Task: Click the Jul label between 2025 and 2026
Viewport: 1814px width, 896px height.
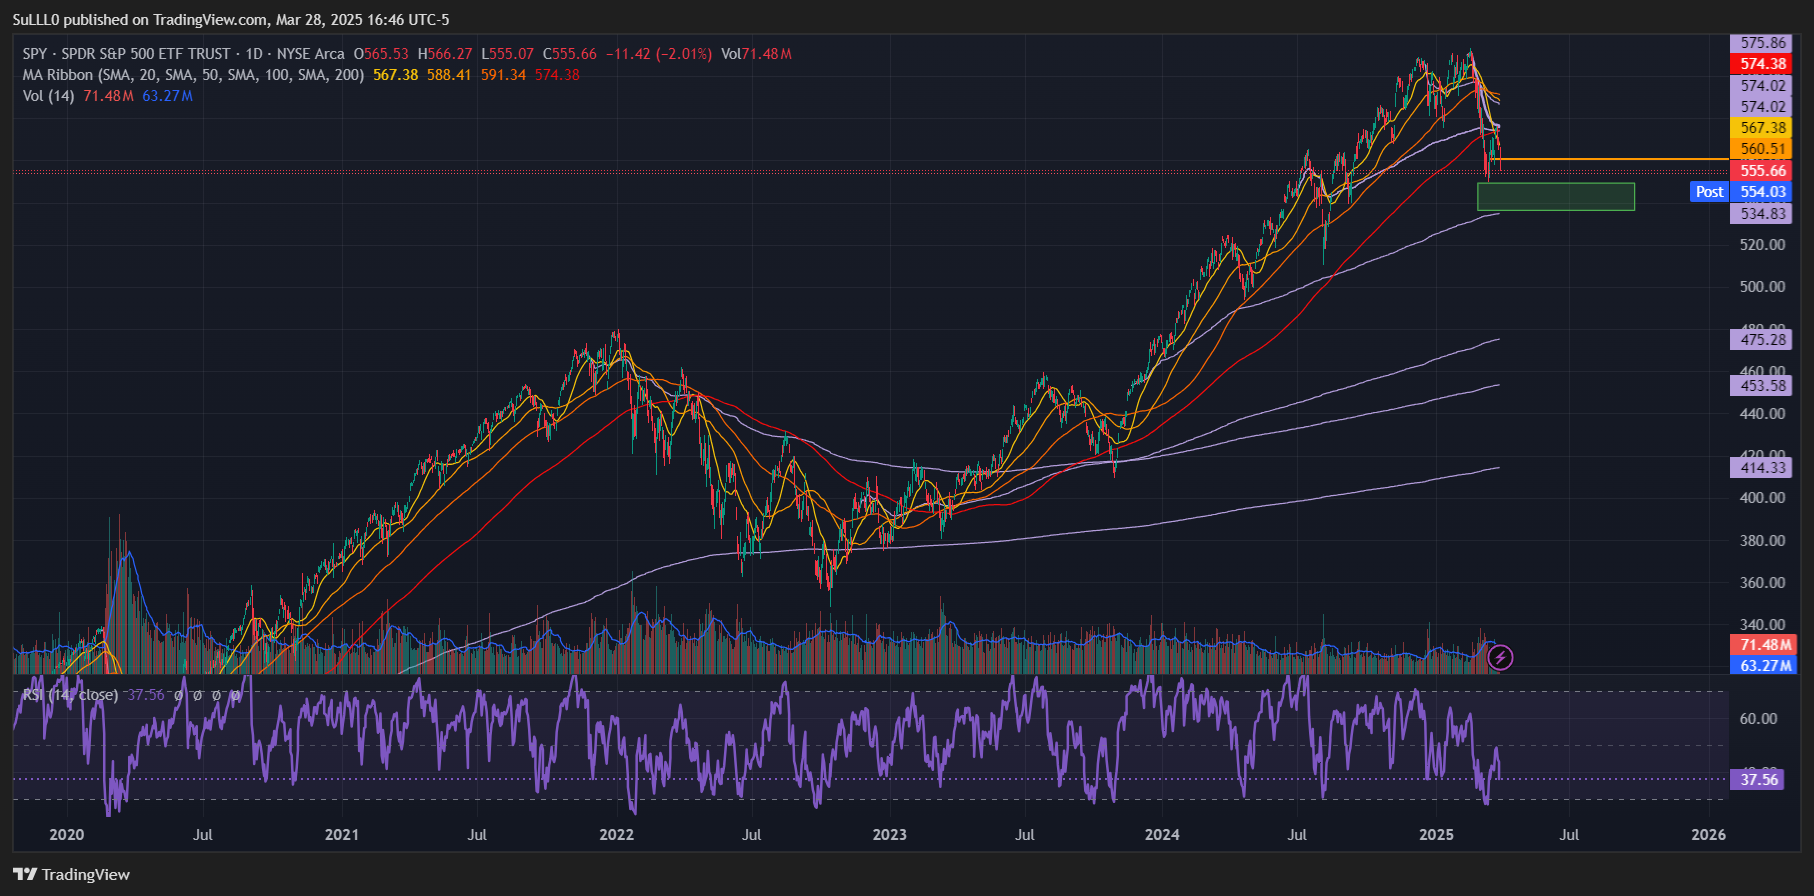Action: coord(1569,834)
